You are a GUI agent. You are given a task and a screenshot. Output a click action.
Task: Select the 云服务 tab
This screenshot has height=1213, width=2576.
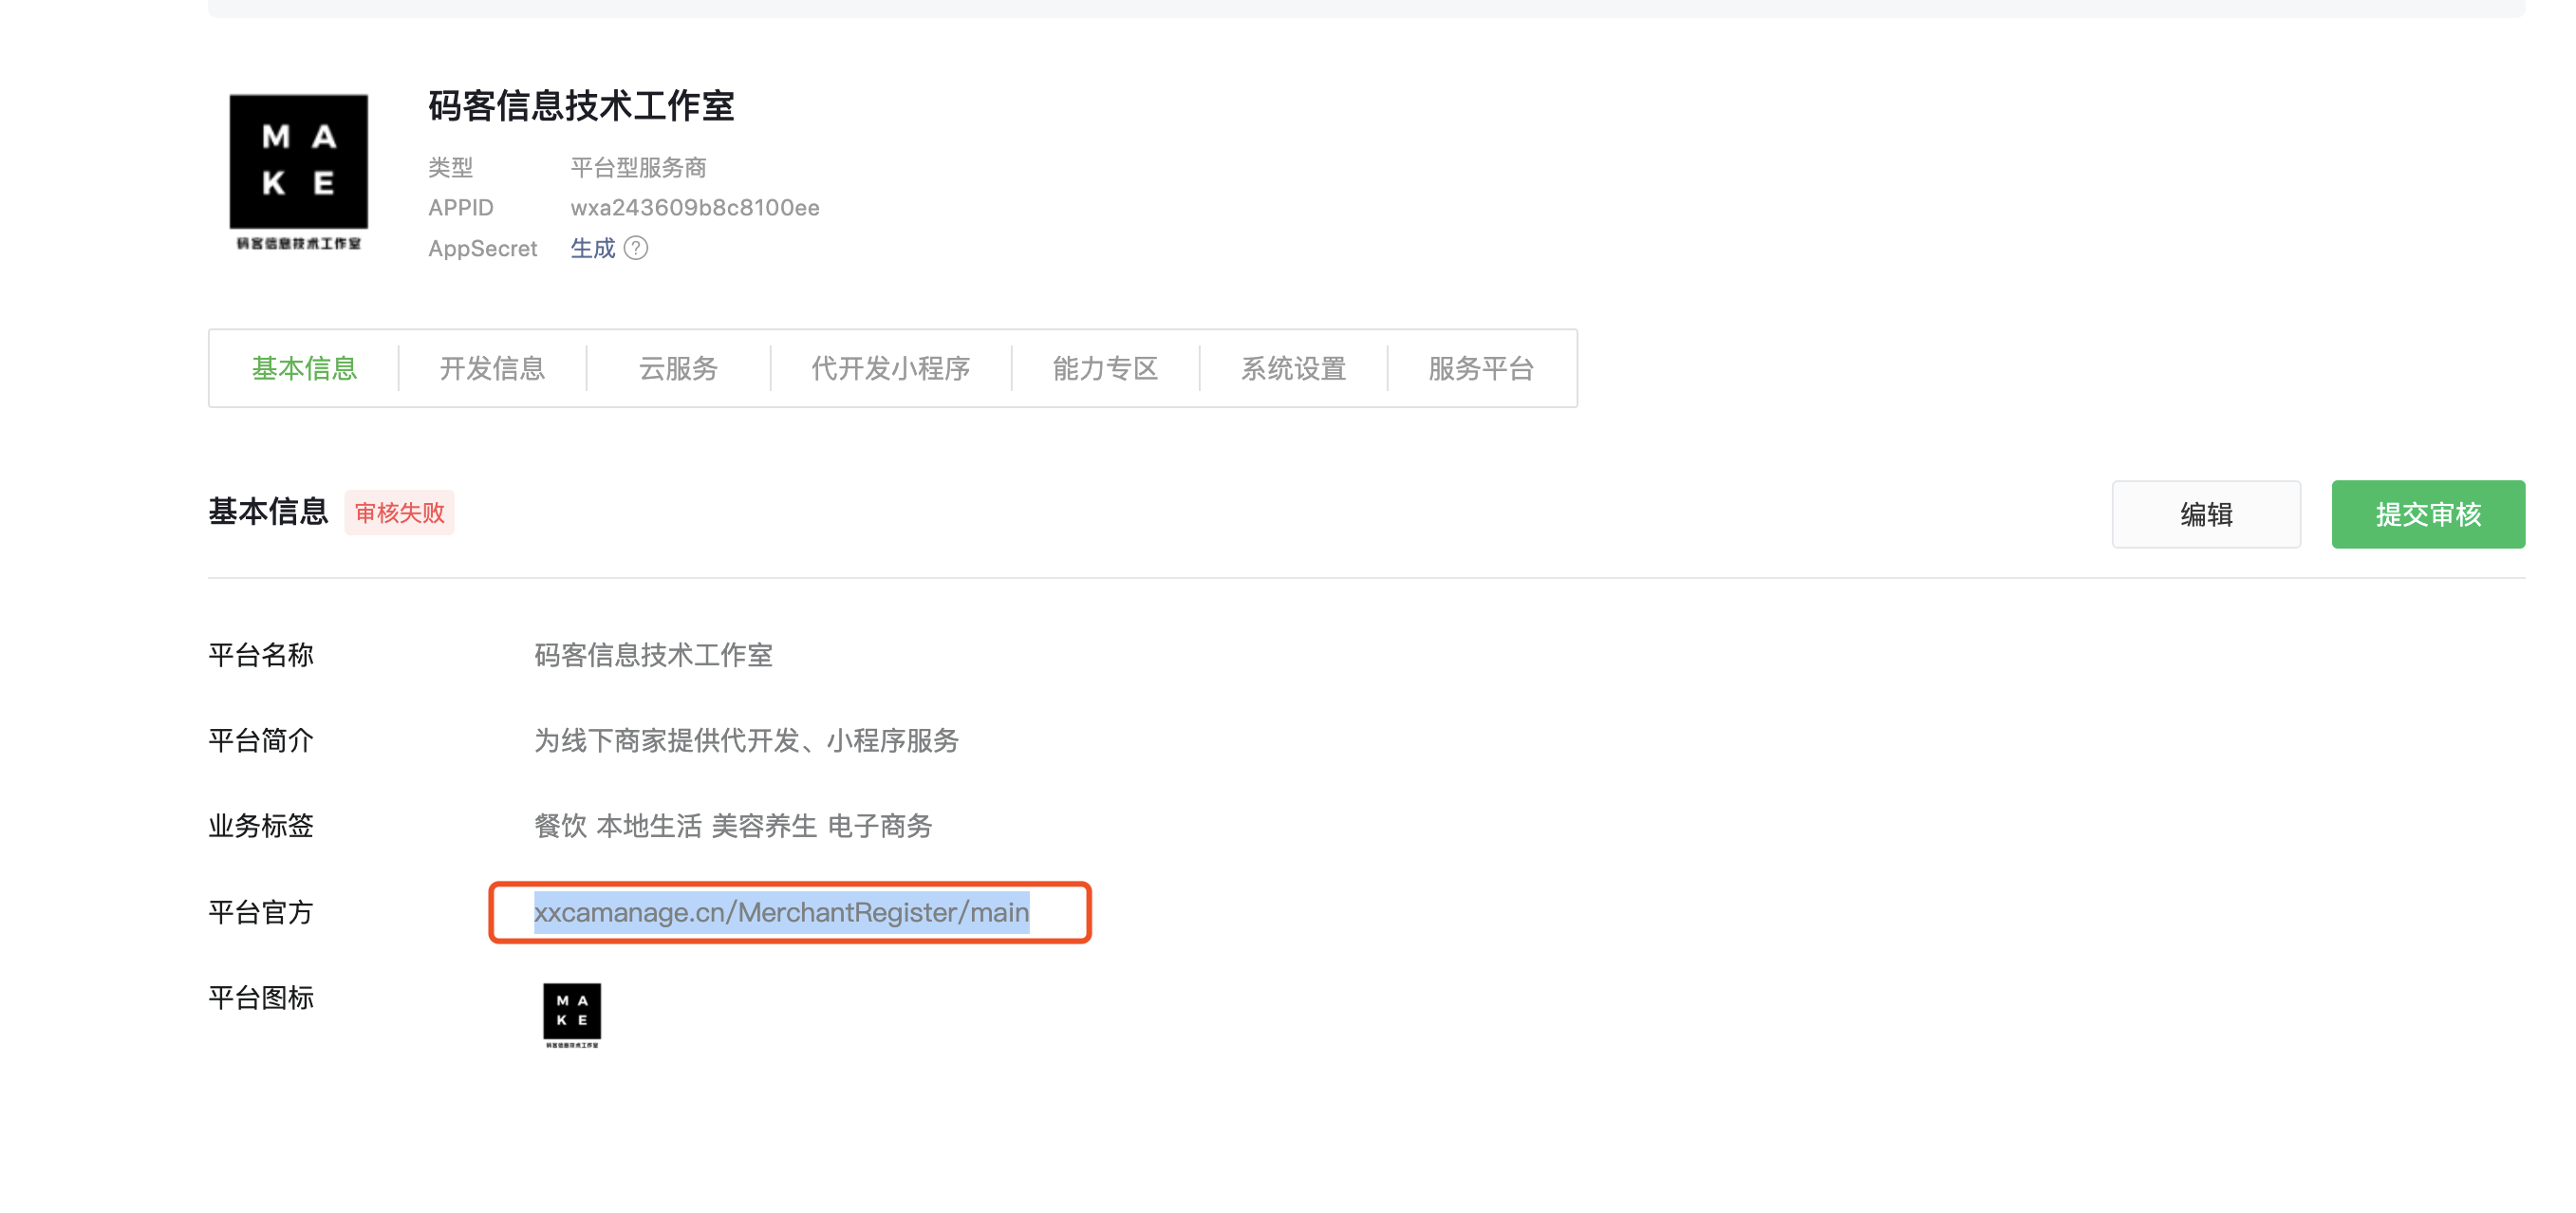(678, 368)
